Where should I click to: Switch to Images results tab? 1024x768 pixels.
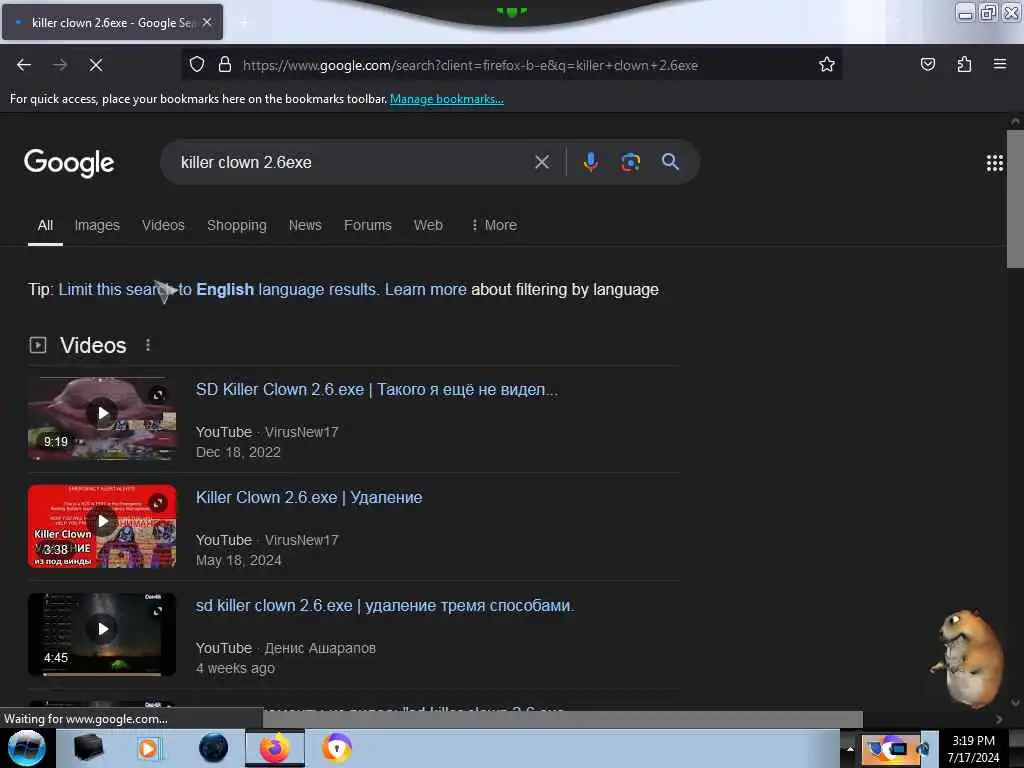click(97, 225)
